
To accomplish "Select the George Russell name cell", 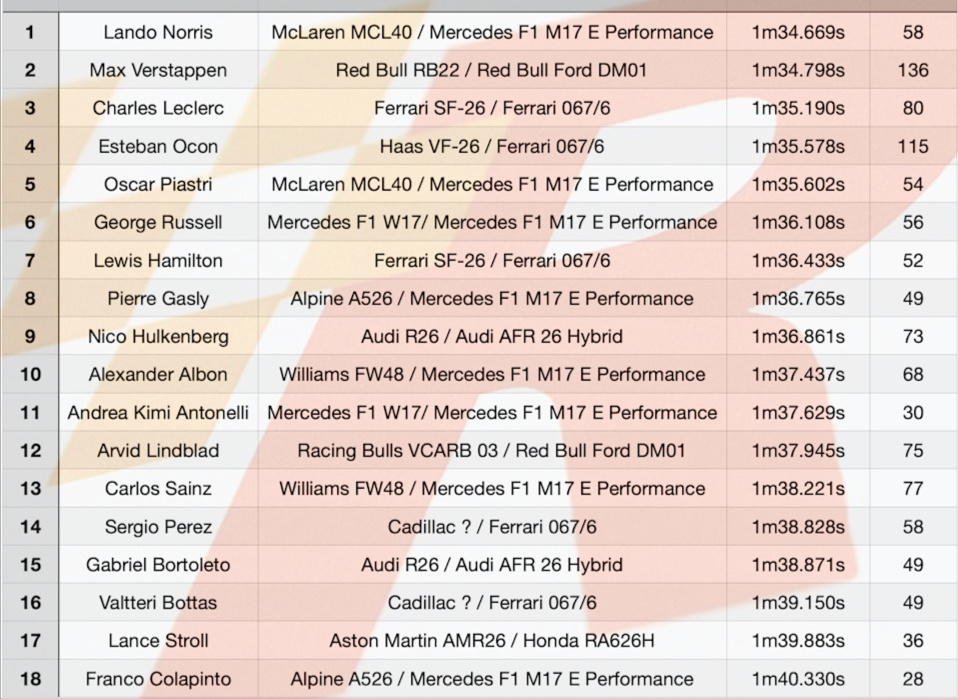I will pos(158,222).
